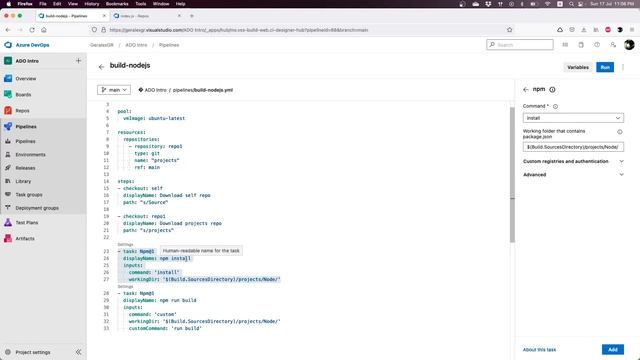
Task: Open Pipelines hub in sidebar
Action: coord(26,127)
